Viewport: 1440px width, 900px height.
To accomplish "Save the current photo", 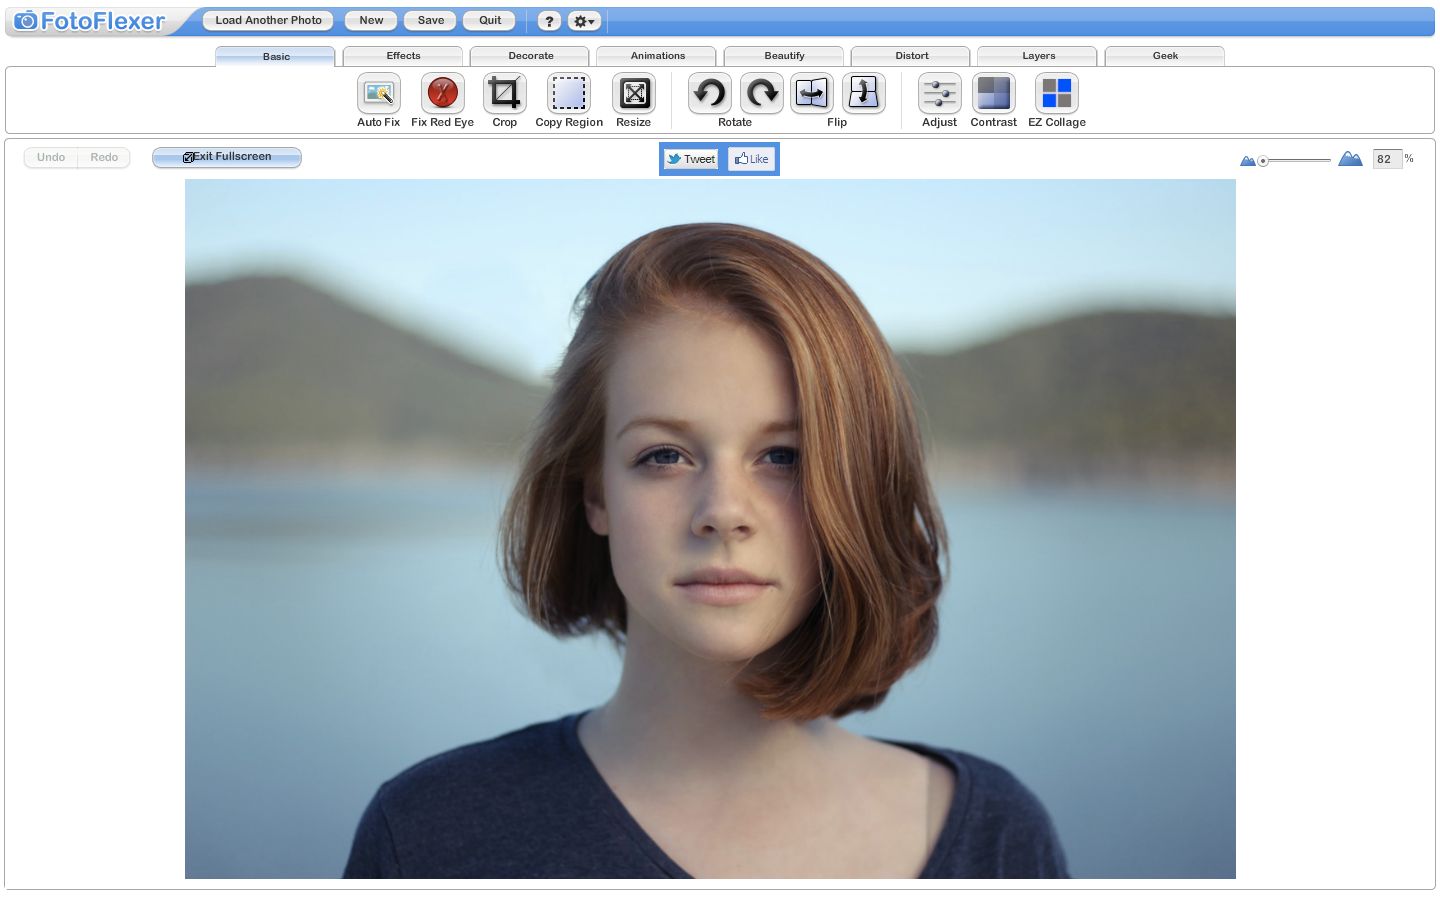I will point(431,20).
